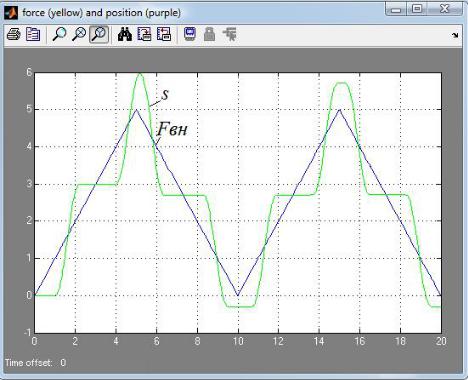Minimize the scope window
Viewport: 468px width, 380px height.
(396, 9)
